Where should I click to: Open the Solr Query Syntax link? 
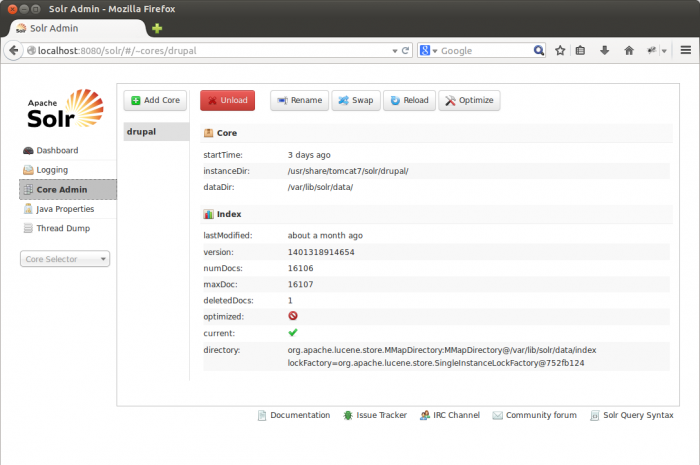[x=638, y=415]
